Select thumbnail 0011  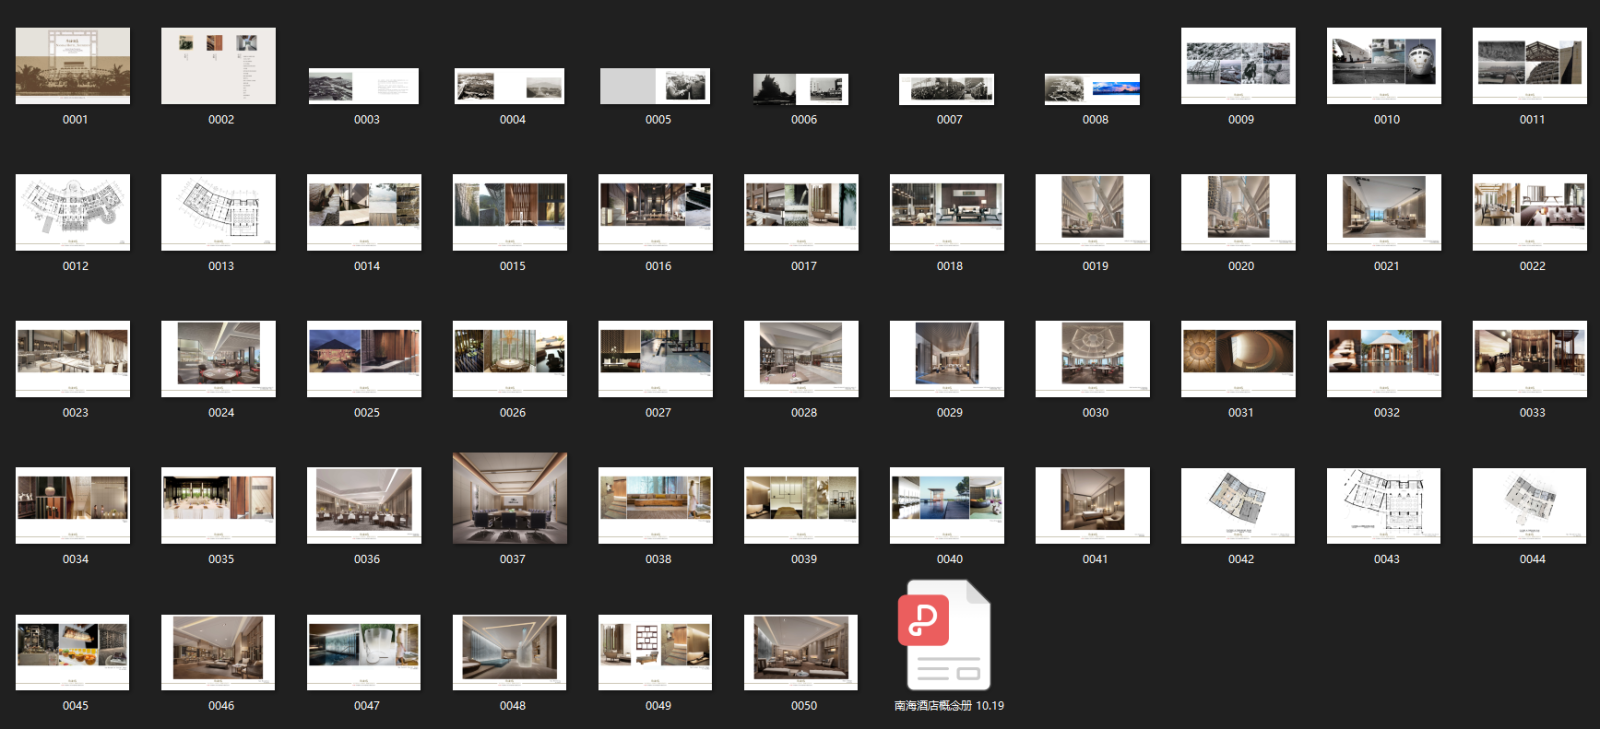[1530, 66]
